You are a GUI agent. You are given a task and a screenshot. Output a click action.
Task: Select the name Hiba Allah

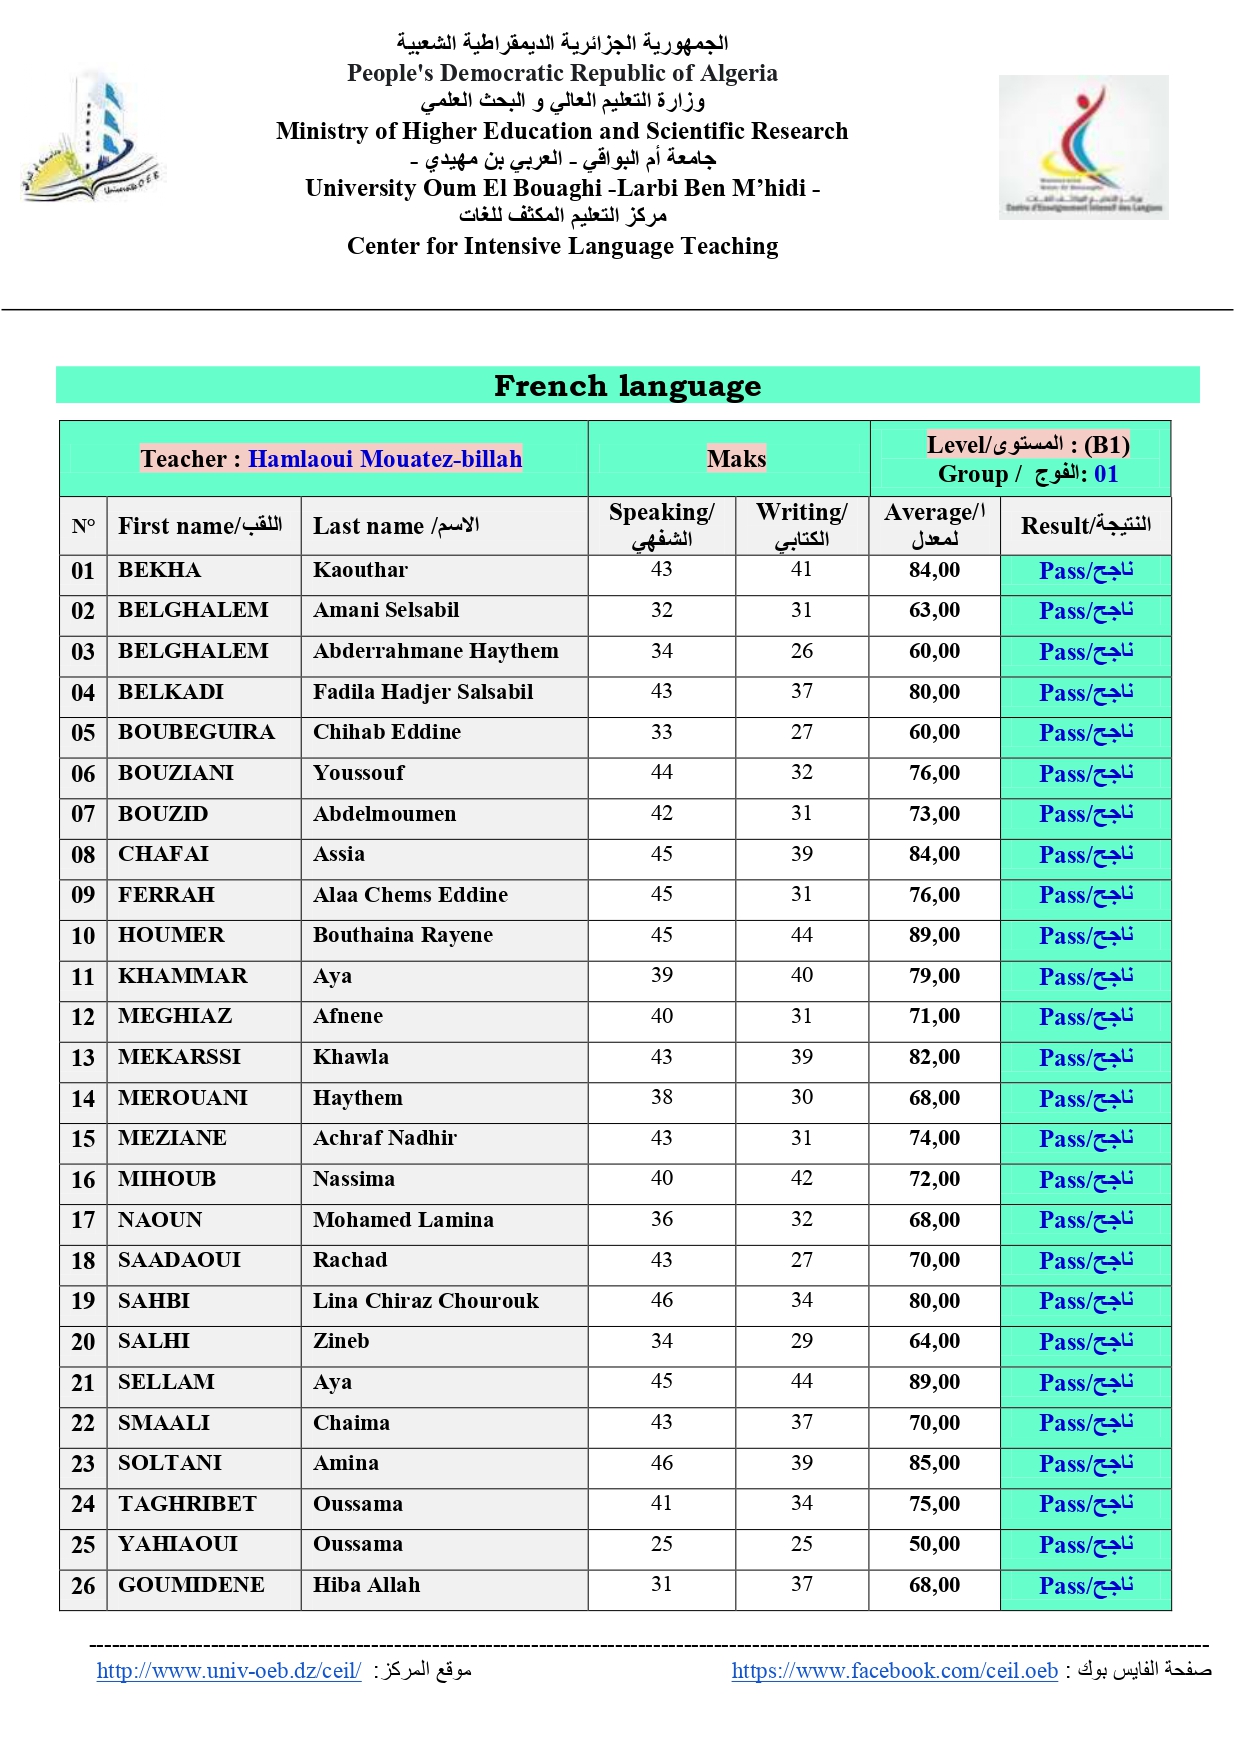[366, 1585]
